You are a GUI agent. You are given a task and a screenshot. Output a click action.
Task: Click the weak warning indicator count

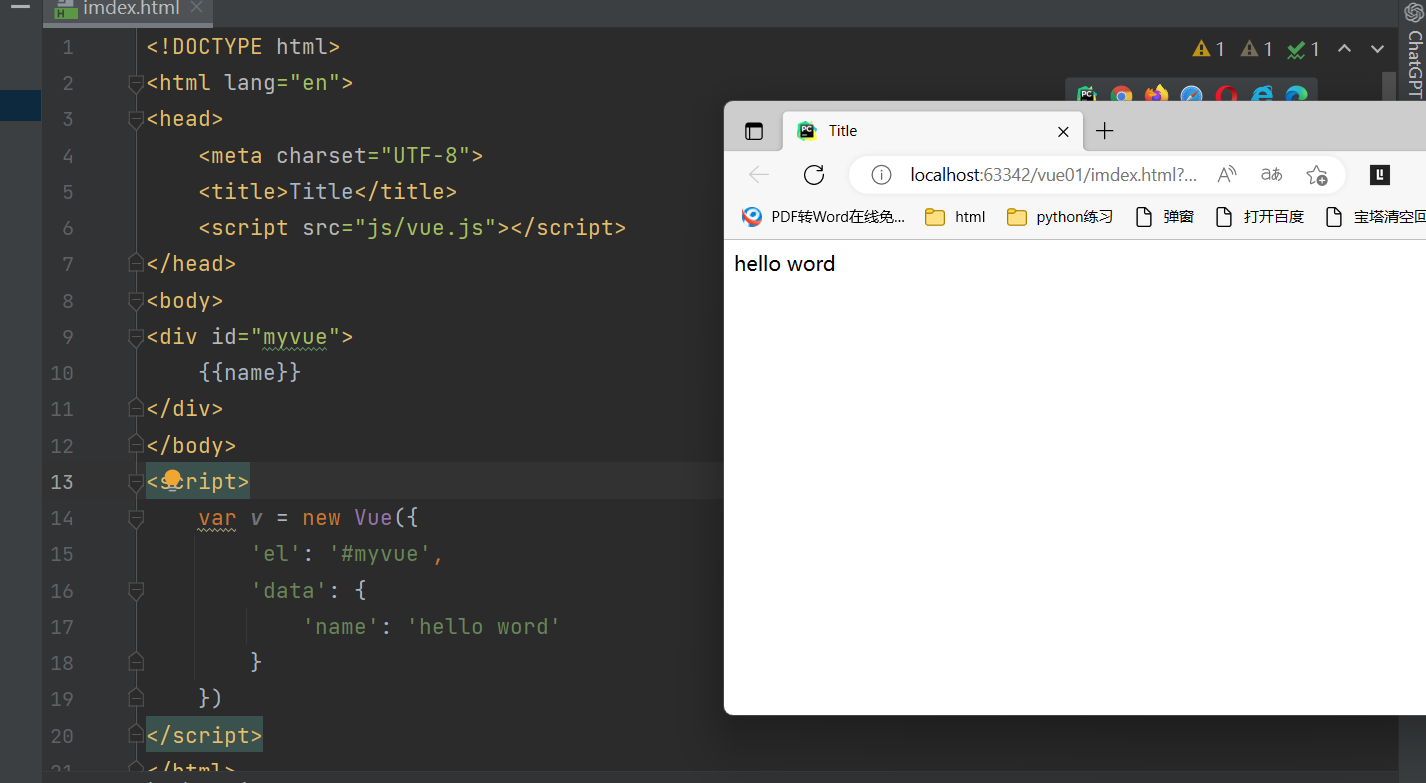point(1257,49)
